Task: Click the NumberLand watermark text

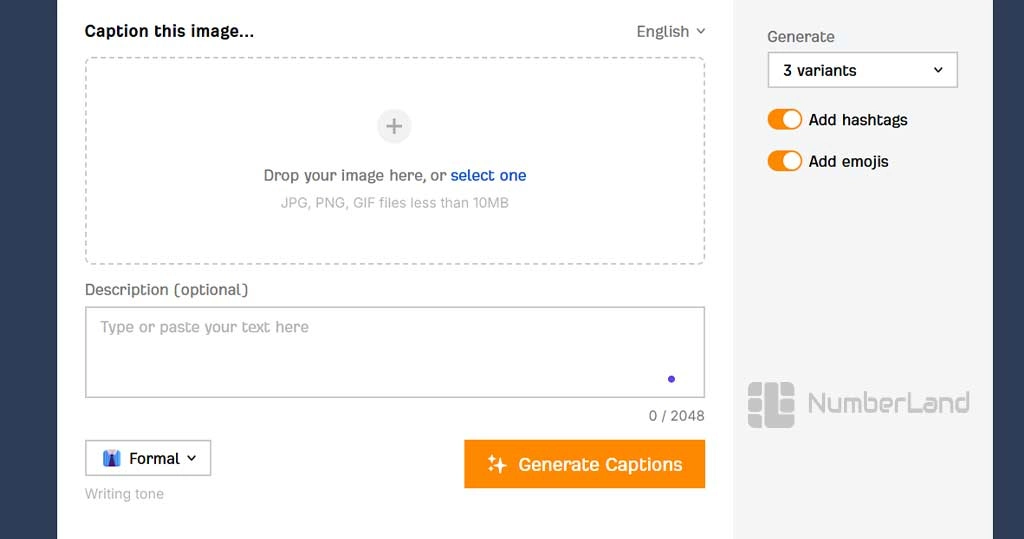Action: [889, 403]
